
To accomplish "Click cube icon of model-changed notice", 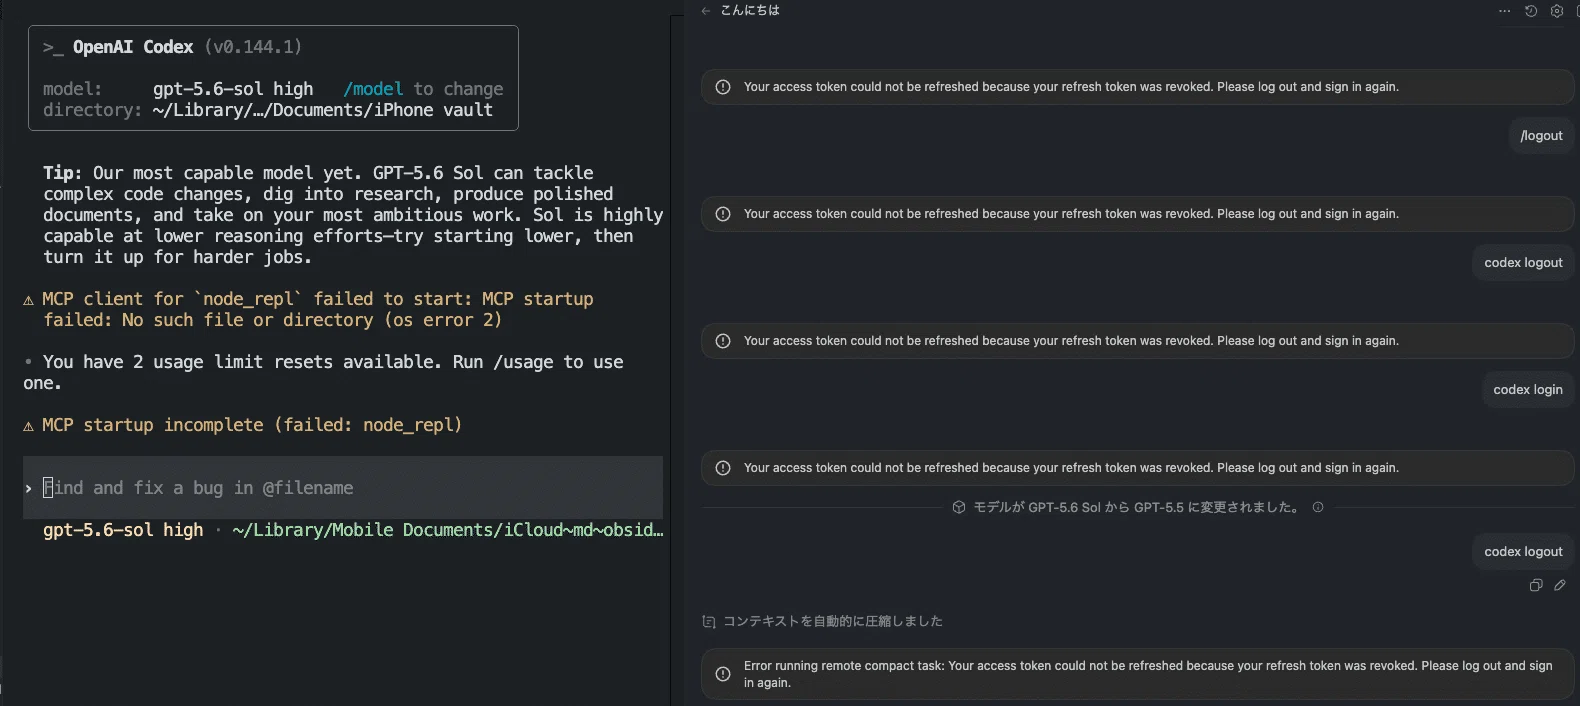I will (x=959, y=507).
